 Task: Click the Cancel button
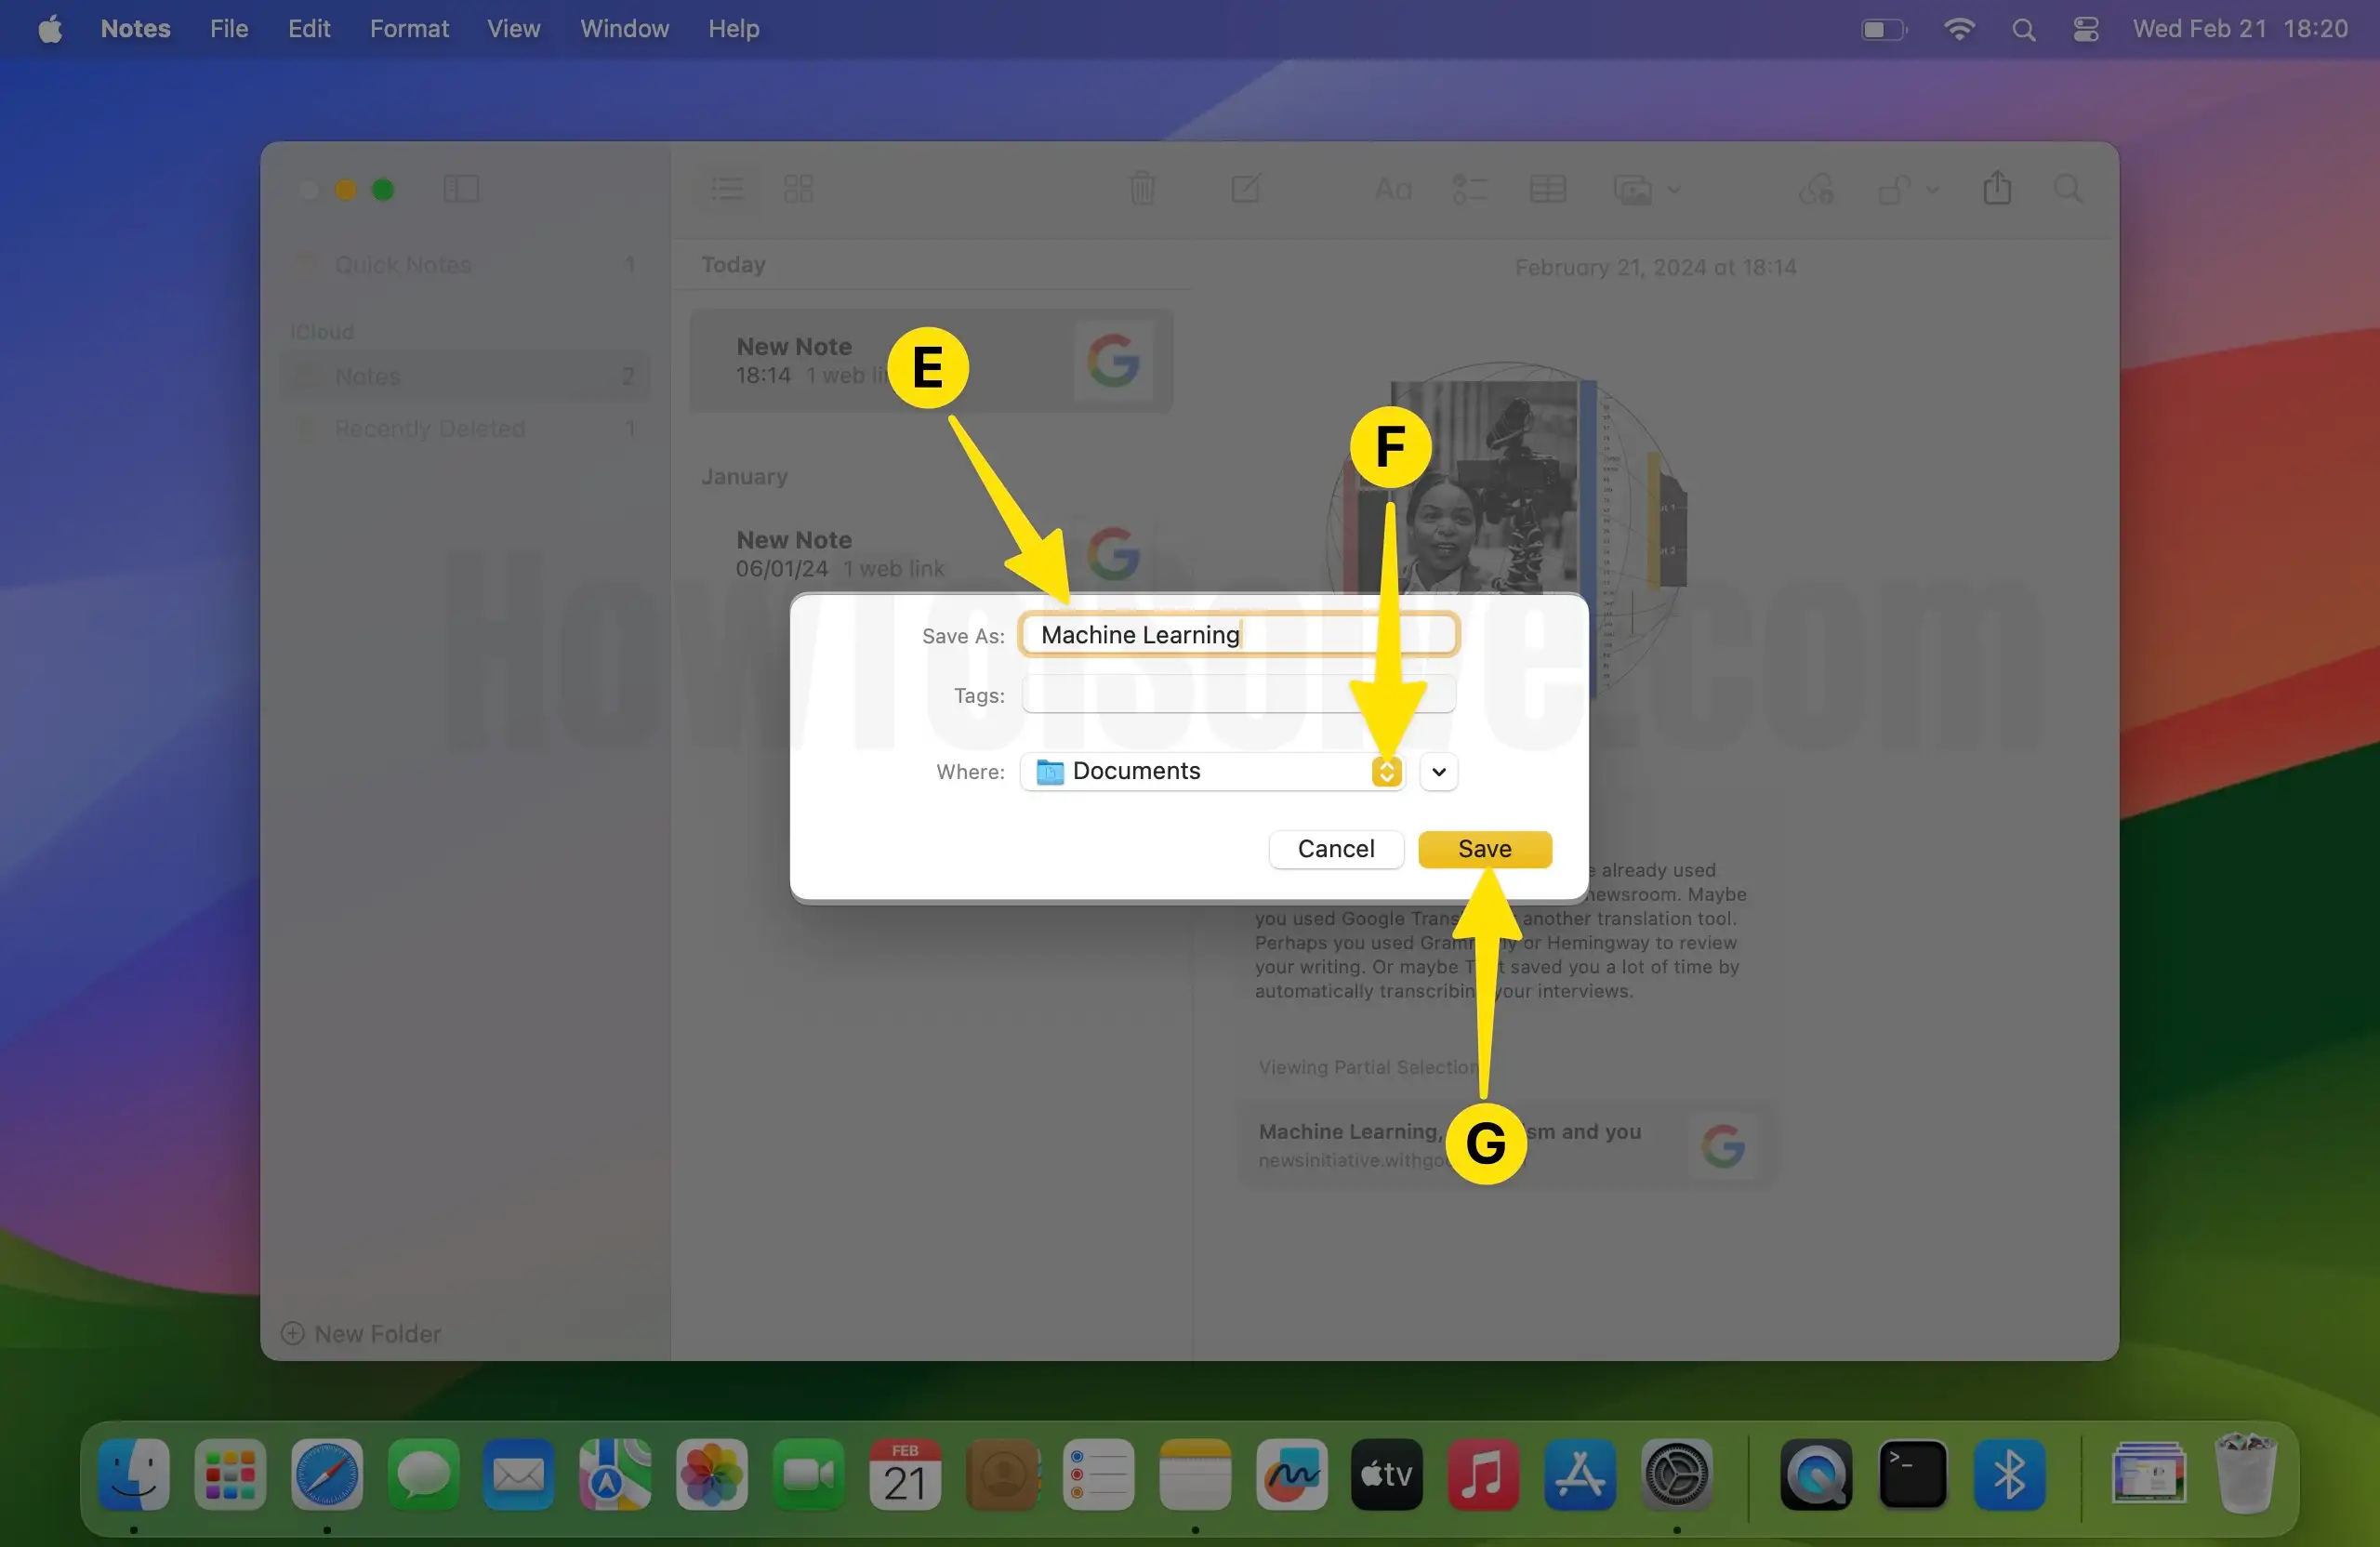1335,849
